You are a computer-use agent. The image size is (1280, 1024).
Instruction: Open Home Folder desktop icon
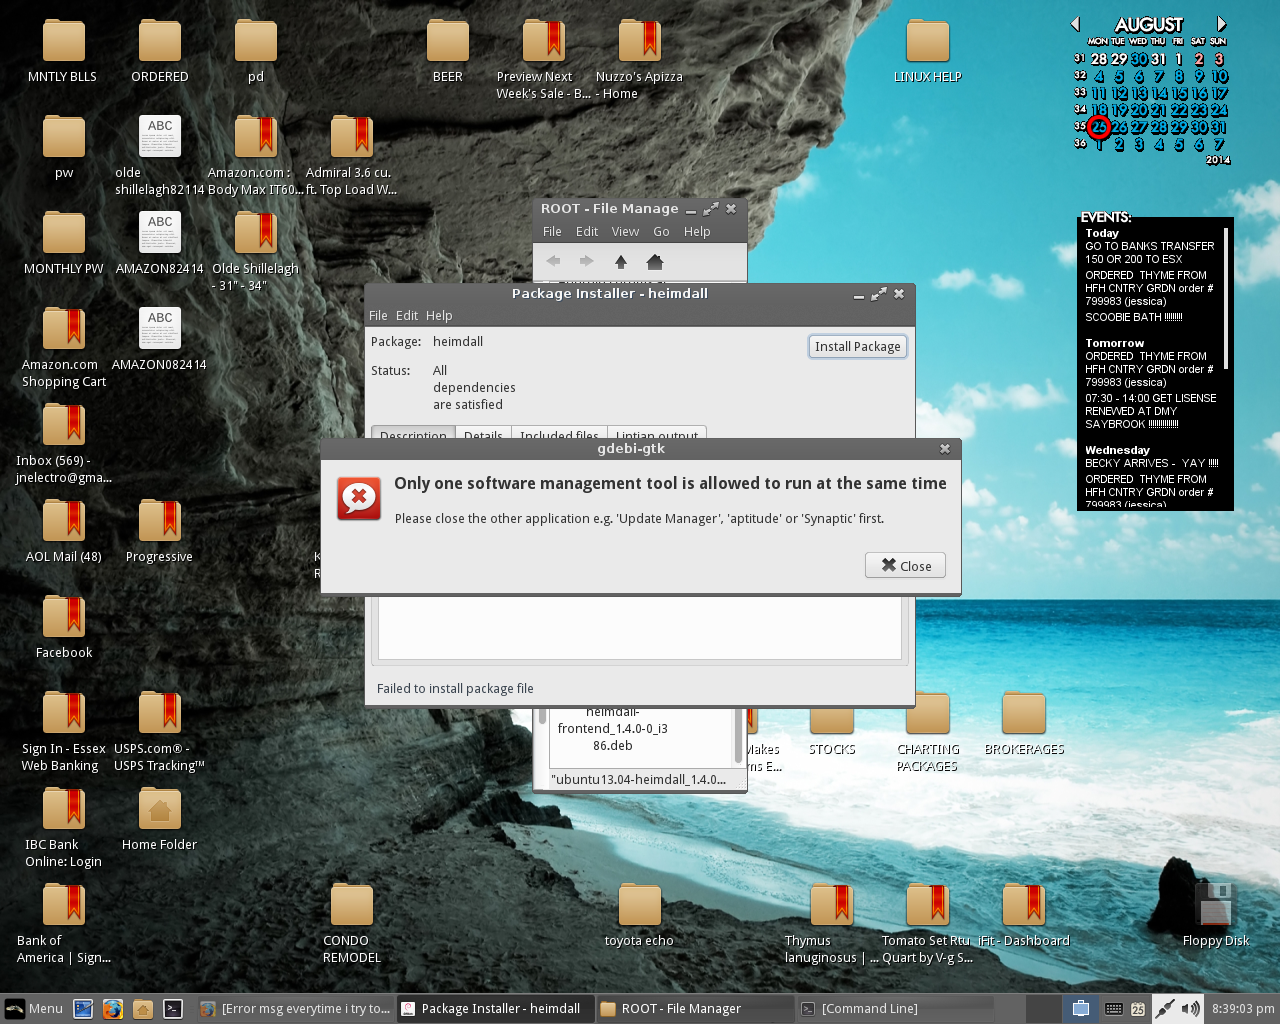pyautogui.click(x=160, y=819)
